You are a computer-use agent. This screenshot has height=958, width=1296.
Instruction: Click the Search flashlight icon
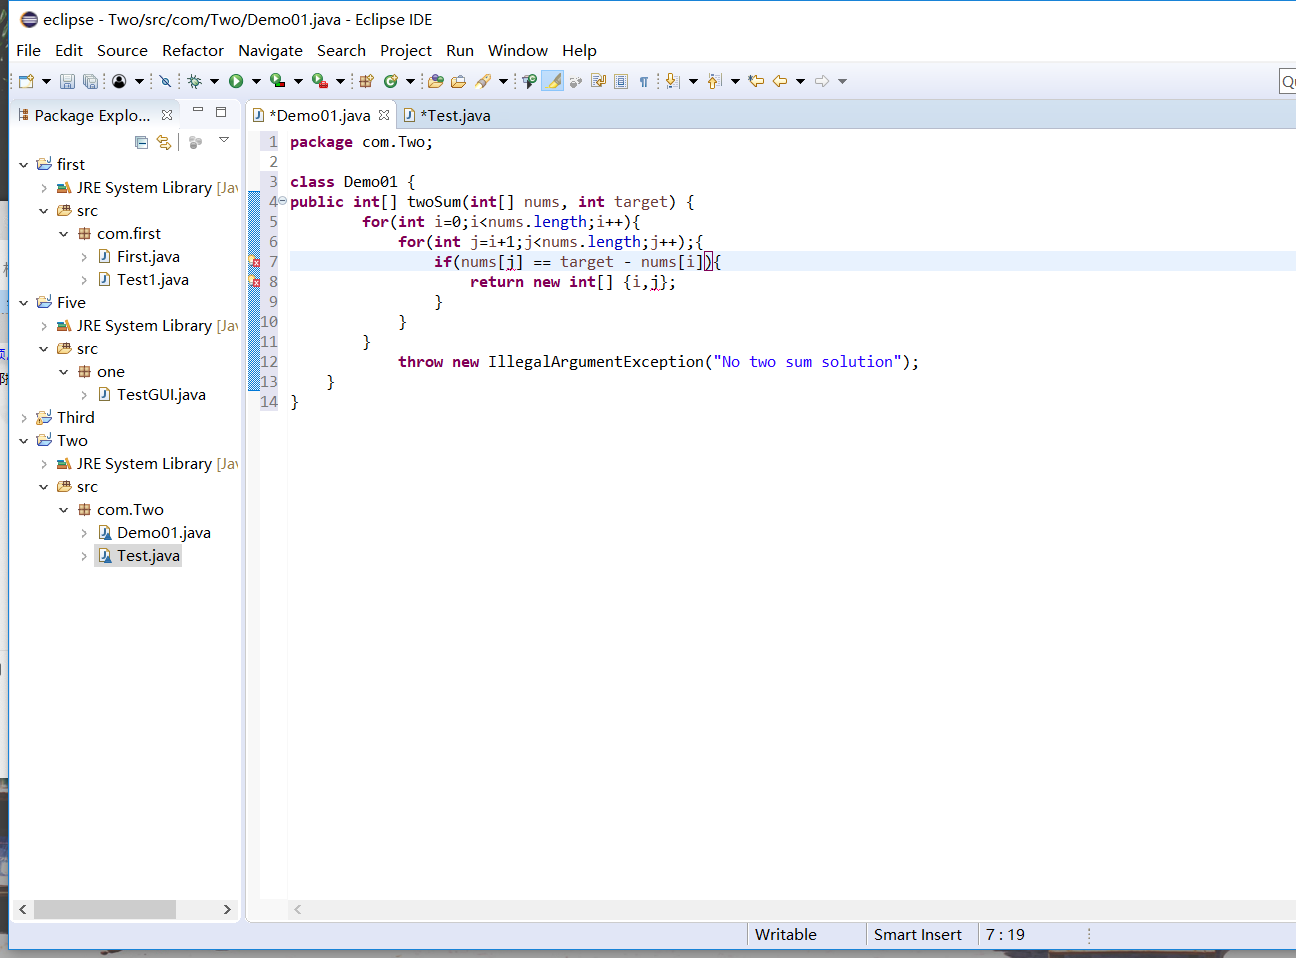coord(483,81)
